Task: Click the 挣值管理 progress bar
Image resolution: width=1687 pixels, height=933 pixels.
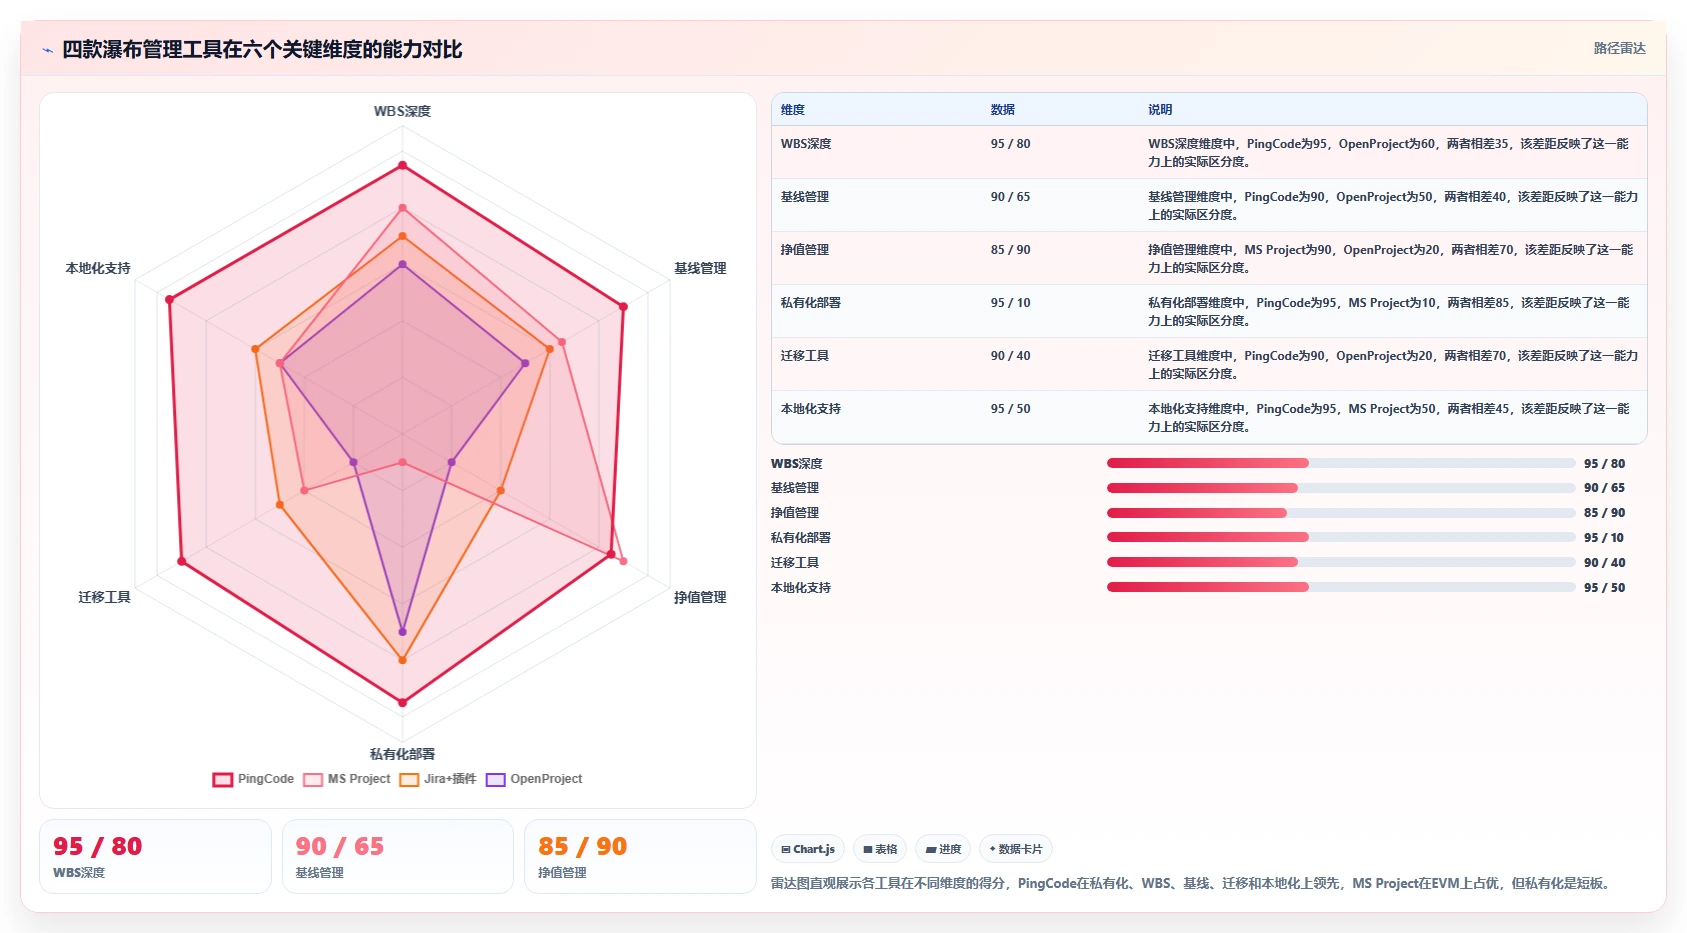Action: [1341, 513]
